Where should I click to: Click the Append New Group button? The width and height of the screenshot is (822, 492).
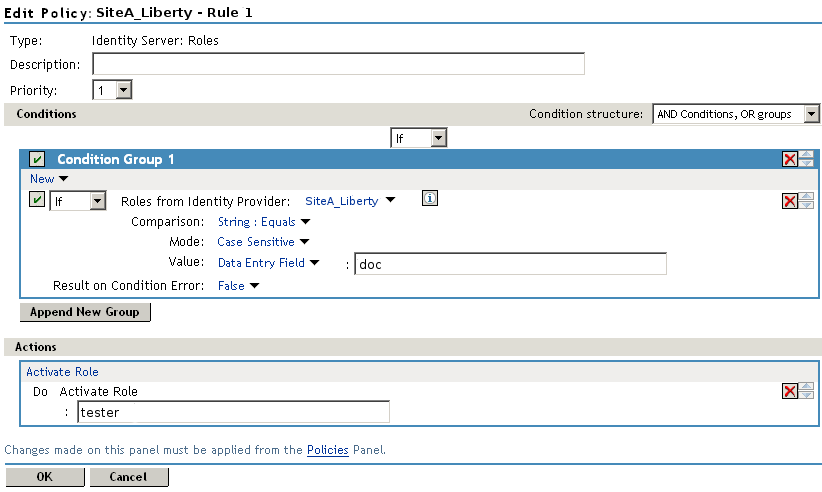click(85, 312)
